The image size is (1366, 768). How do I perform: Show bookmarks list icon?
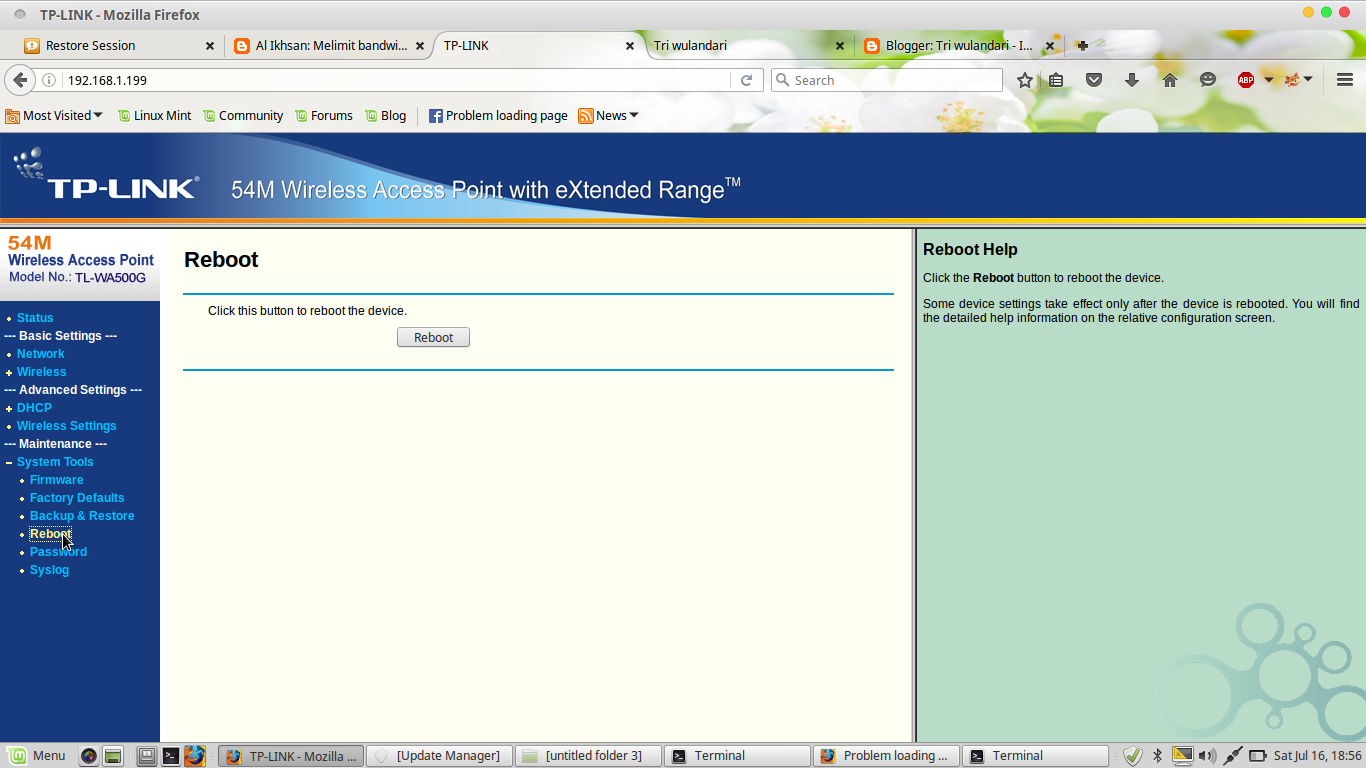tap(1056, 80)
